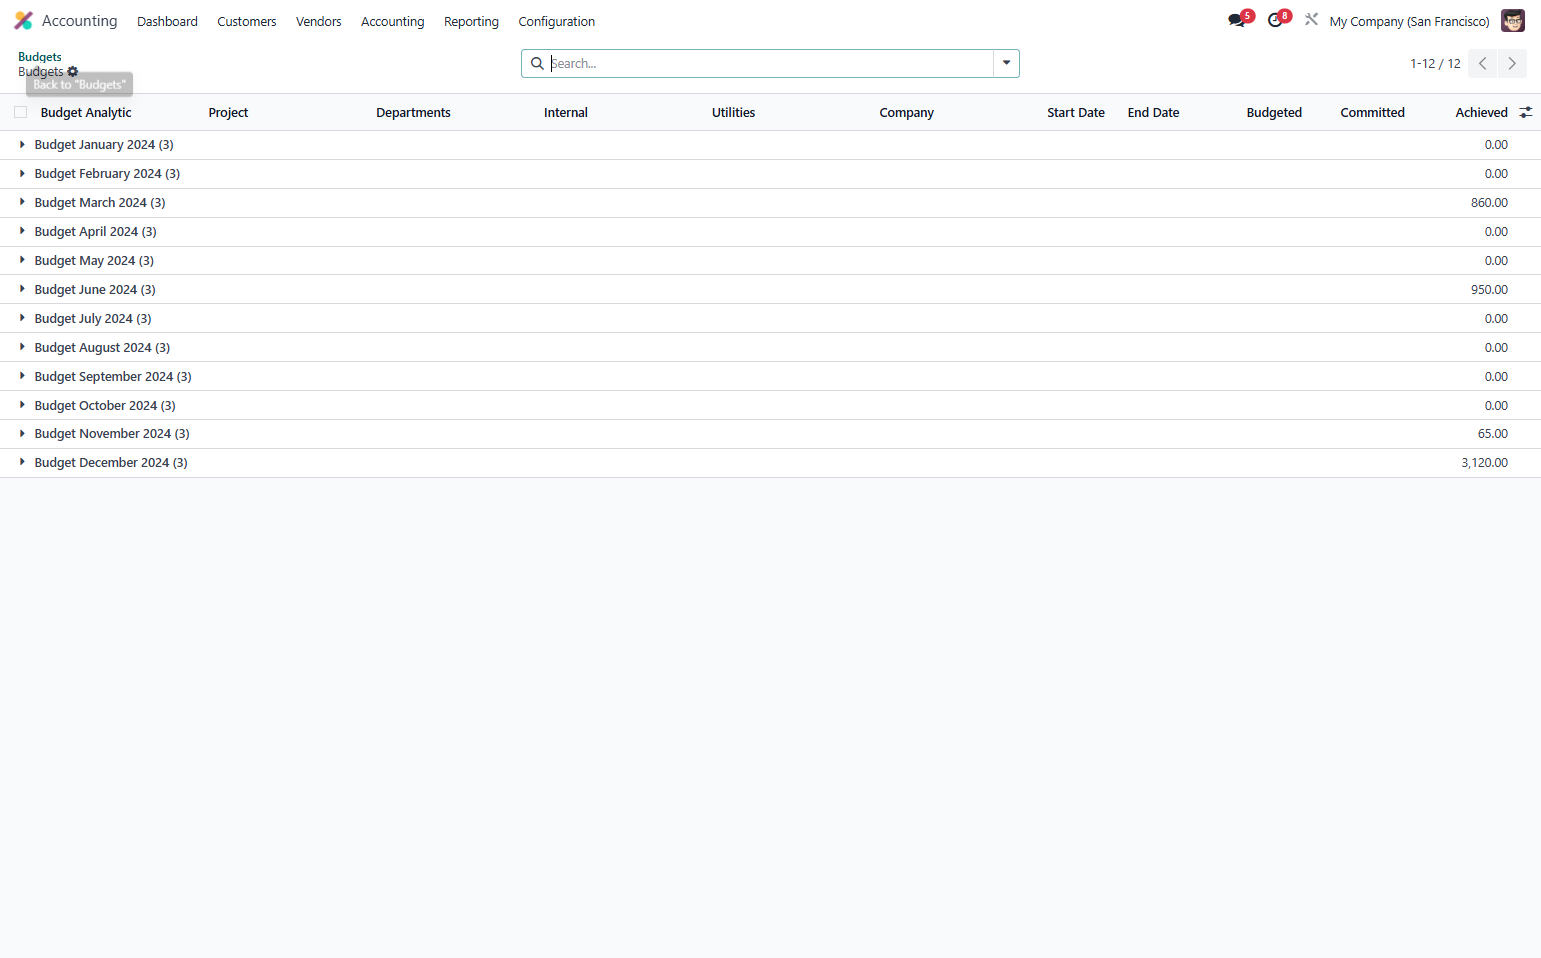The width and height of the screenshot is (1541, 958).
Task: Open the discuss messages icon
Action: point(1237,20)
